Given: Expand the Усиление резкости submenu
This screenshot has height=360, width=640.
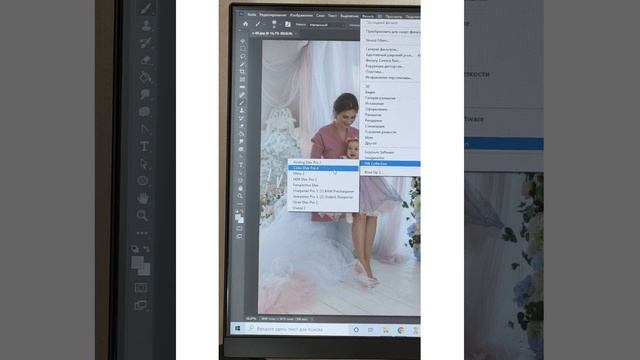Looking at the screenshot, I should tap(390, 132).
